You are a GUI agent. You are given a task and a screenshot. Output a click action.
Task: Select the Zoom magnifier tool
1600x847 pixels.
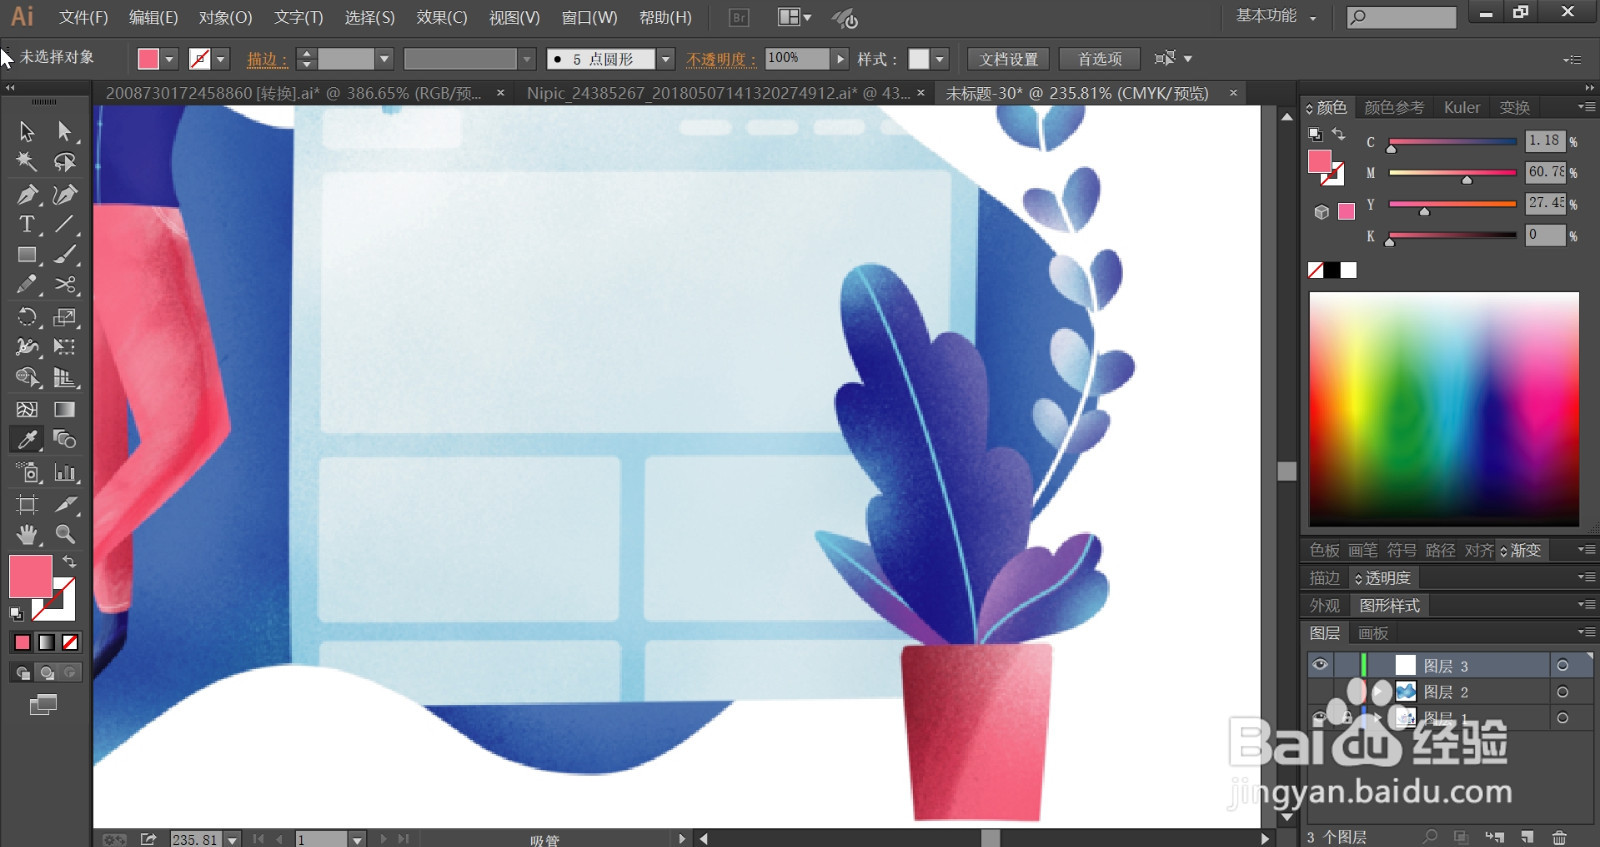[x=65, y=534]
